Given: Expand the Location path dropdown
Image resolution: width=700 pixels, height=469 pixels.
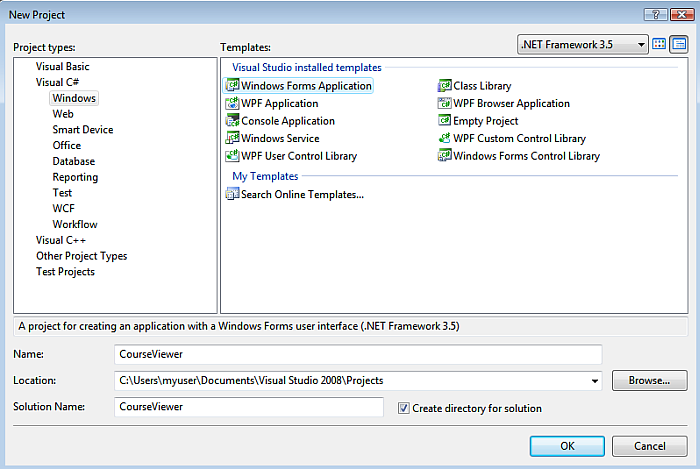Looking at the screenshot, I should point(595,381).
